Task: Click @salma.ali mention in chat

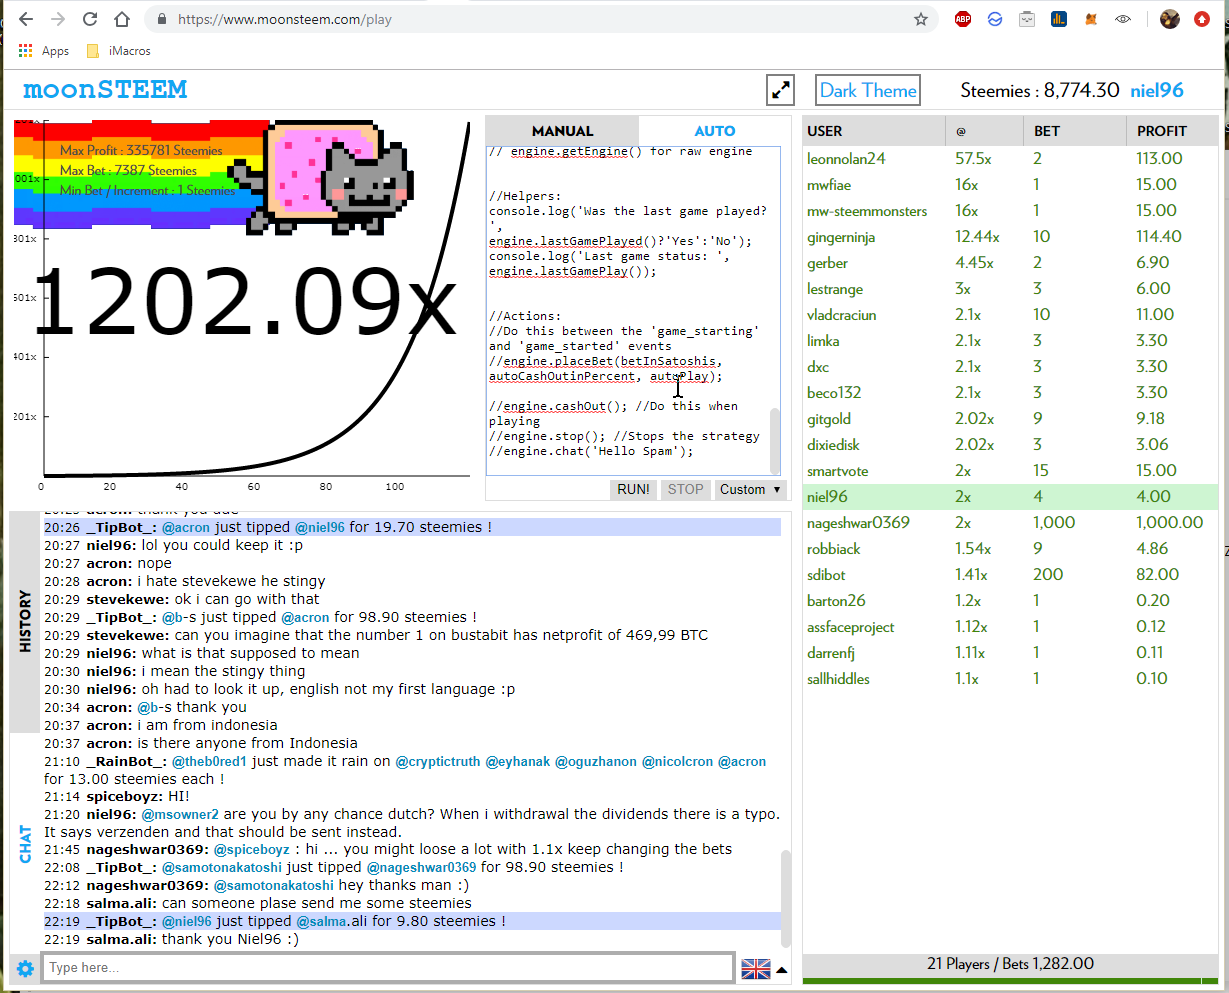Action: point(332,921)
